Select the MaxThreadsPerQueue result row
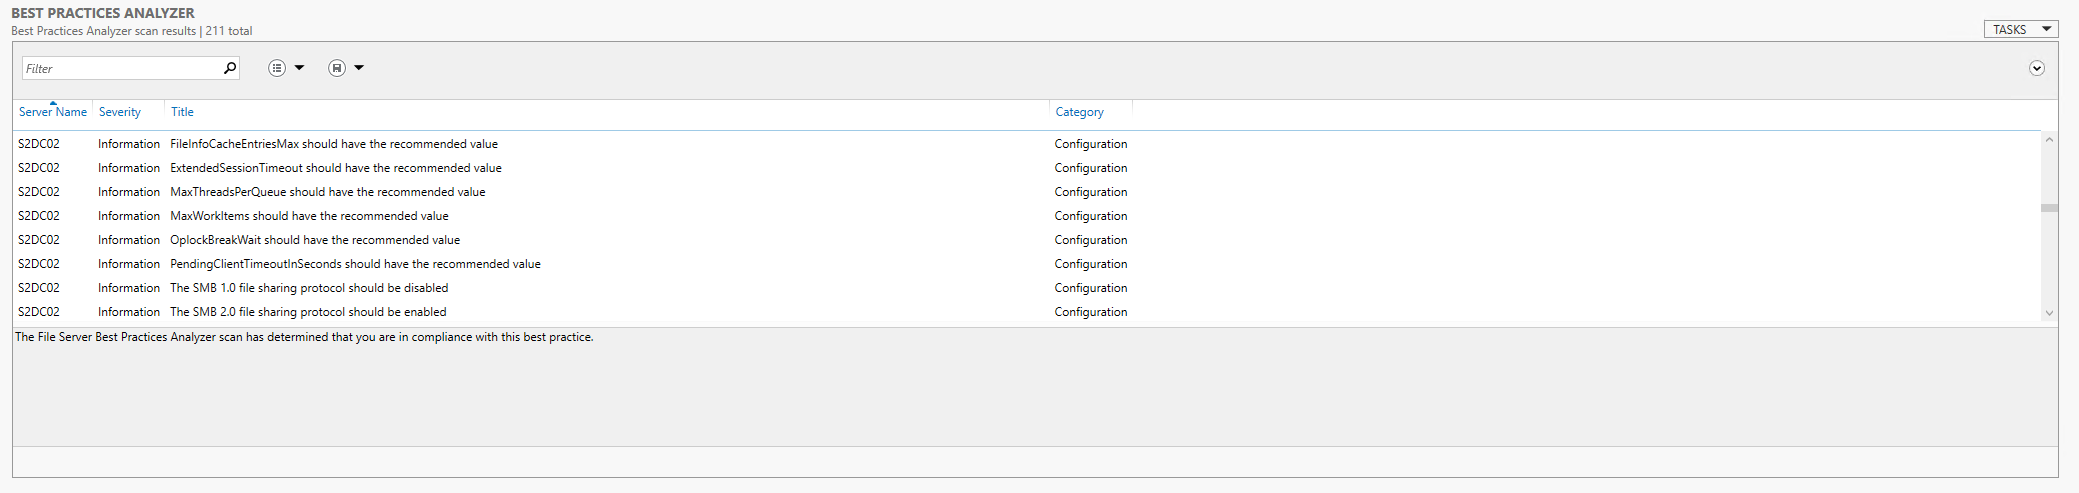2079x493 pixels. tap(328, 192)
